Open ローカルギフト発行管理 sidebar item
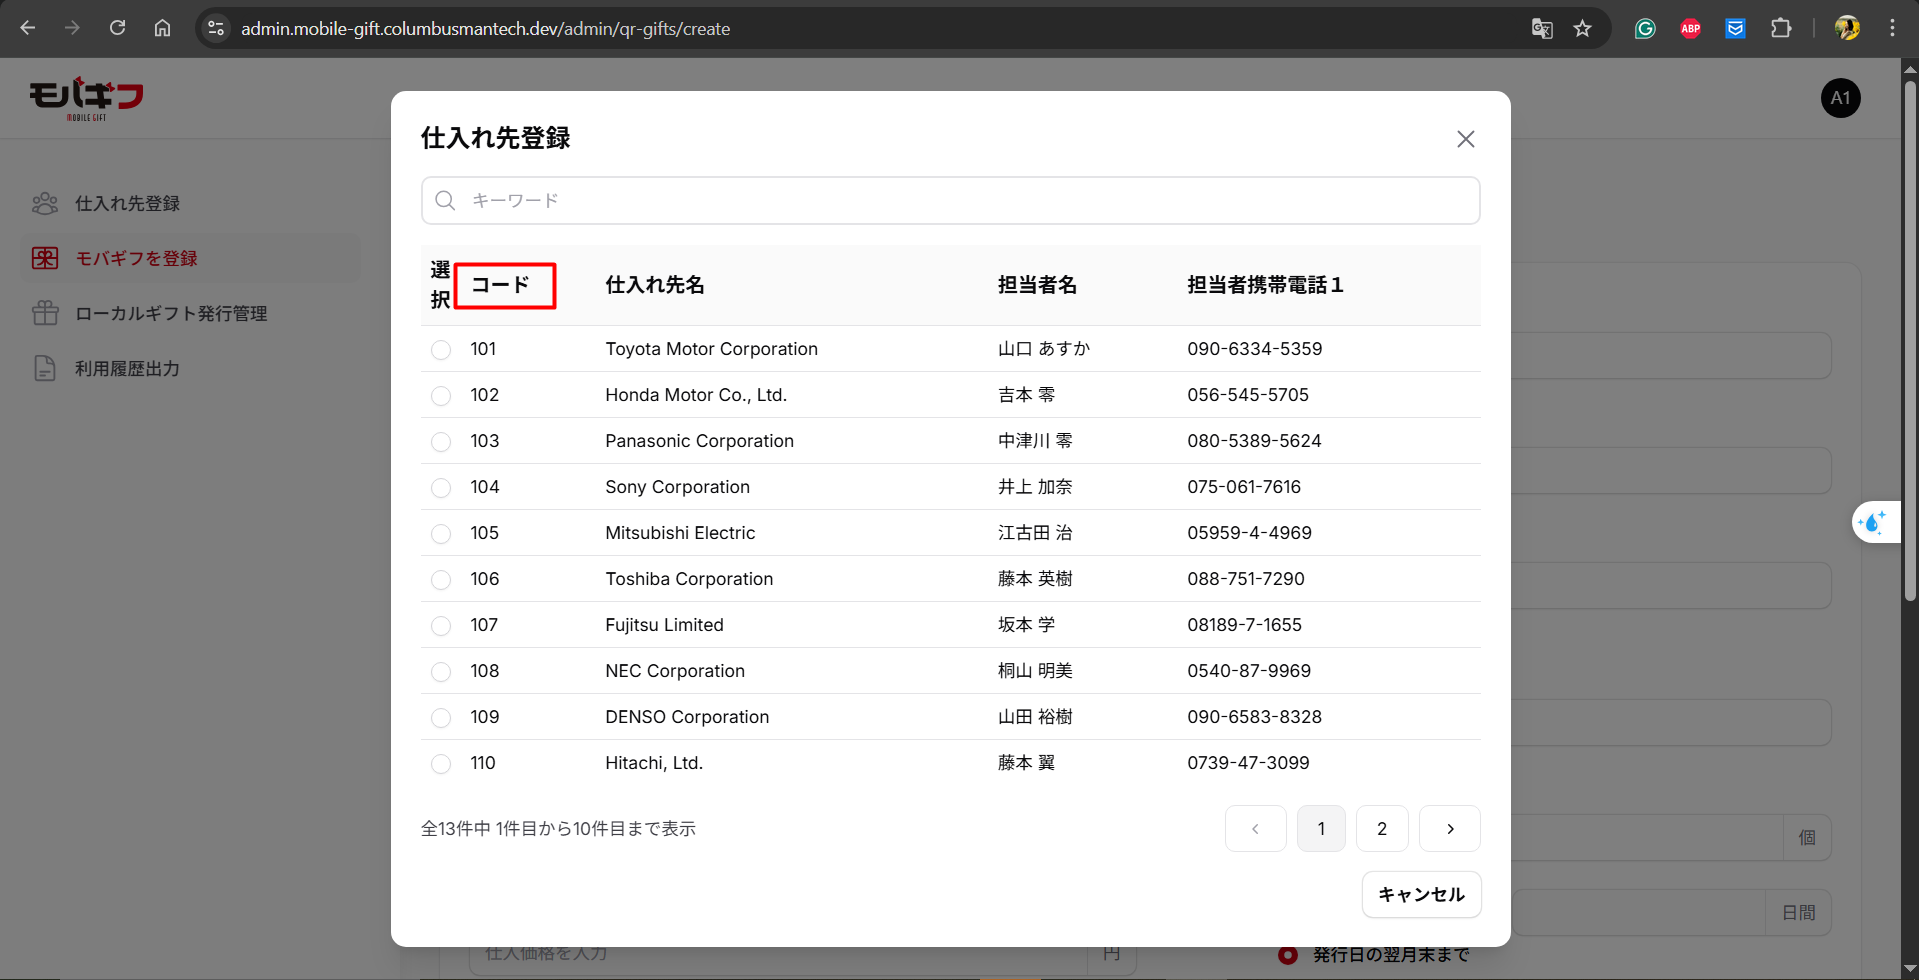Viewport: 1919px width, 980px height. click(171, 313)
